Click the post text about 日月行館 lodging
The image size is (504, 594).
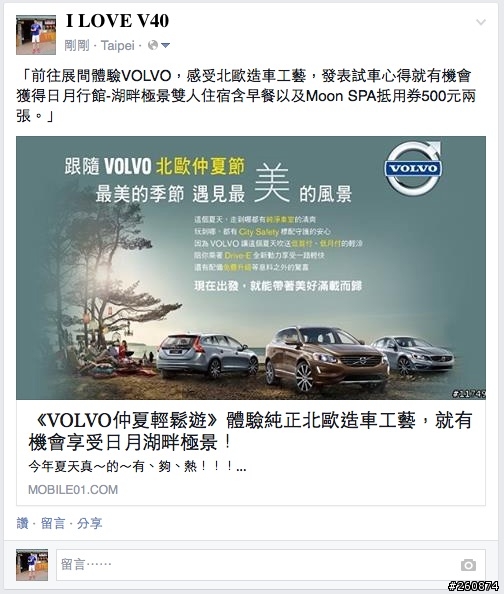[x=246, y=96]
